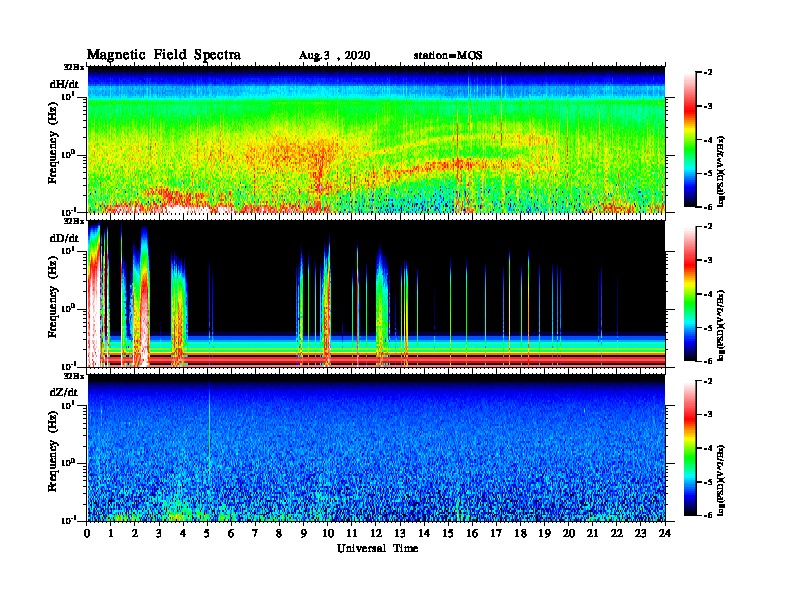This screenshot has width=792, height=612.
Task: Click the hour 13 tick label
Action: (x=400, y=533)
